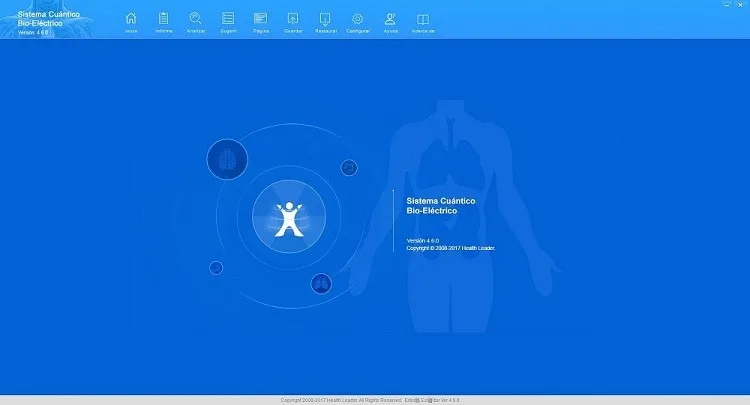Close the application window
The image size is (750, 405).
click(740, 5)
